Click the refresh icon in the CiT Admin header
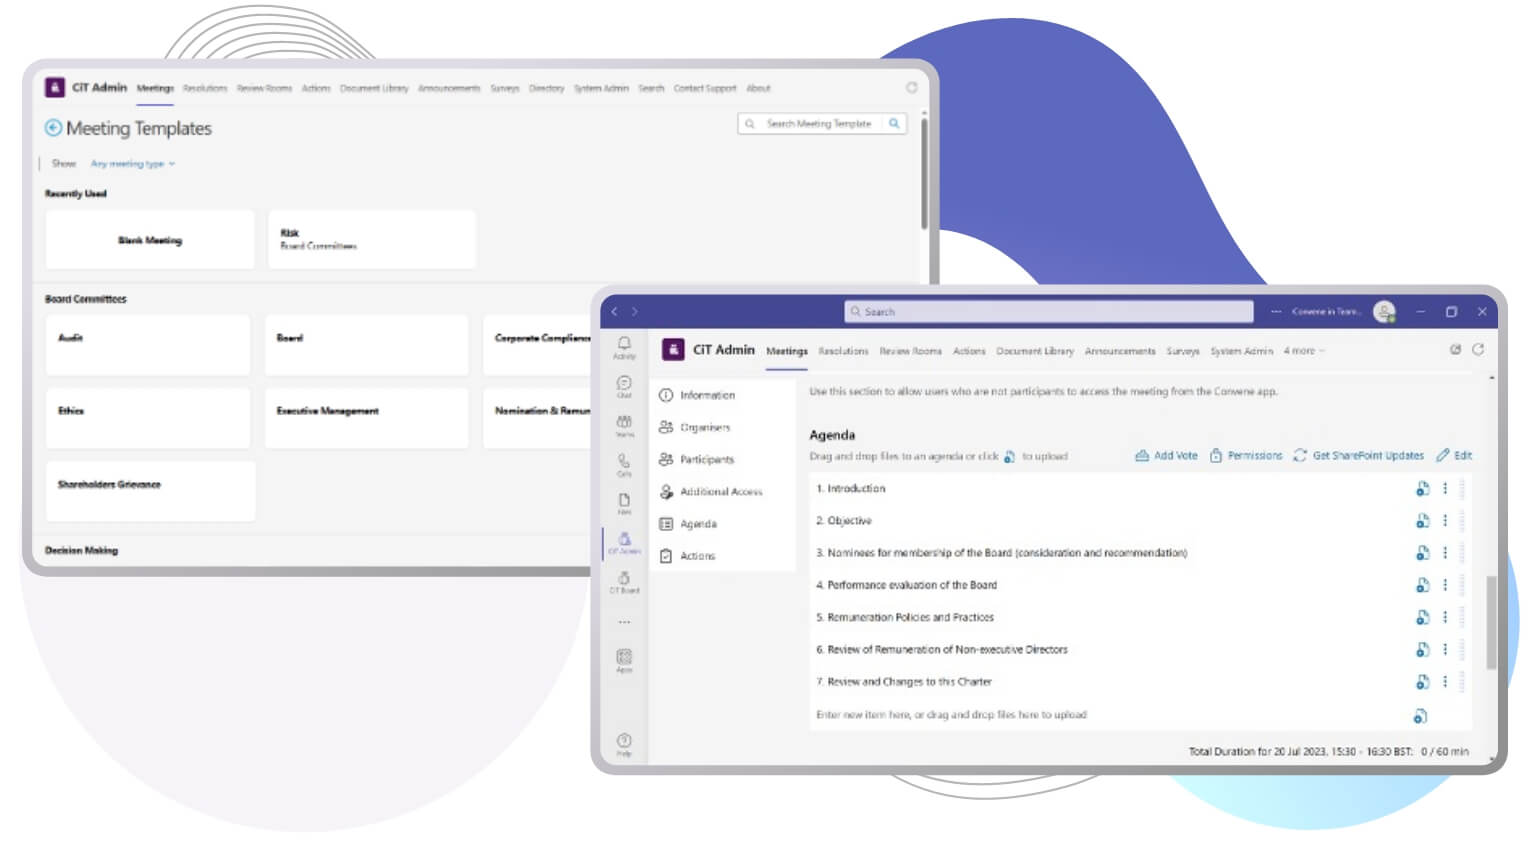This screenshot has width=1528, height=841. coord(1478,351)
